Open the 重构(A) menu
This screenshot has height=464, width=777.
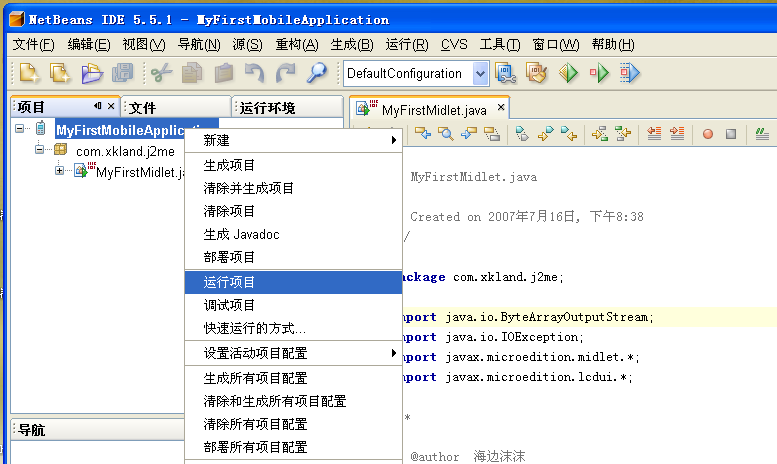[297, 45]
